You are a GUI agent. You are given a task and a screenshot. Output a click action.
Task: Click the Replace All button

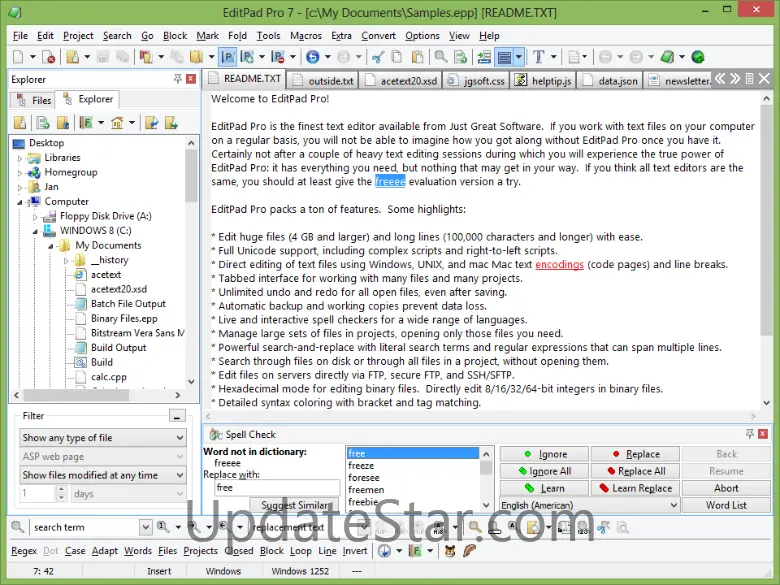(x=635, y=471)
